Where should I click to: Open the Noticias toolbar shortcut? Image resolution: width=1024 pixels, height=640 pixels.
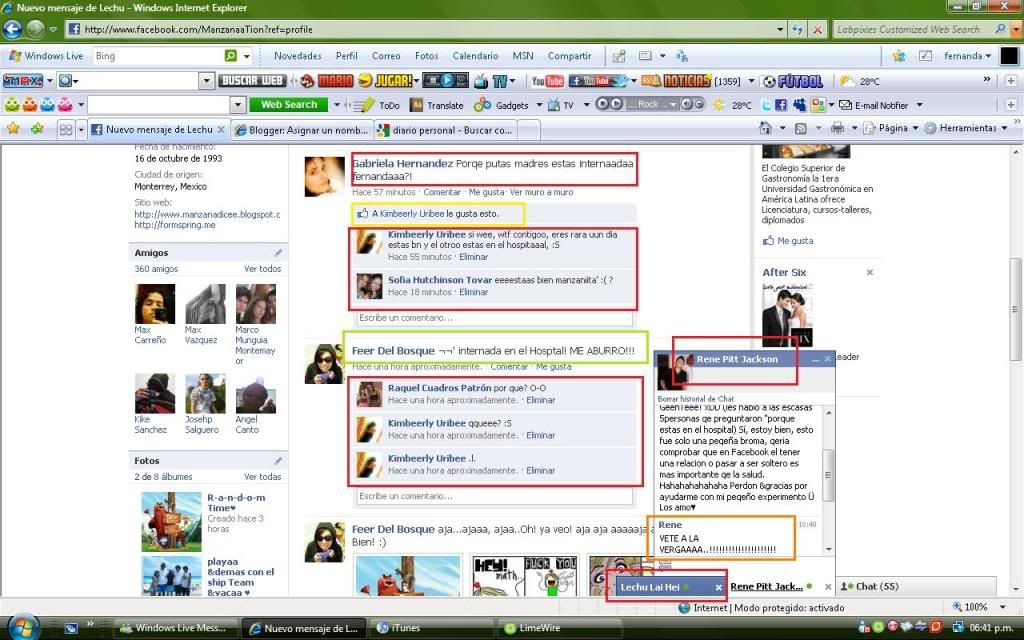(x=687, y=80)
